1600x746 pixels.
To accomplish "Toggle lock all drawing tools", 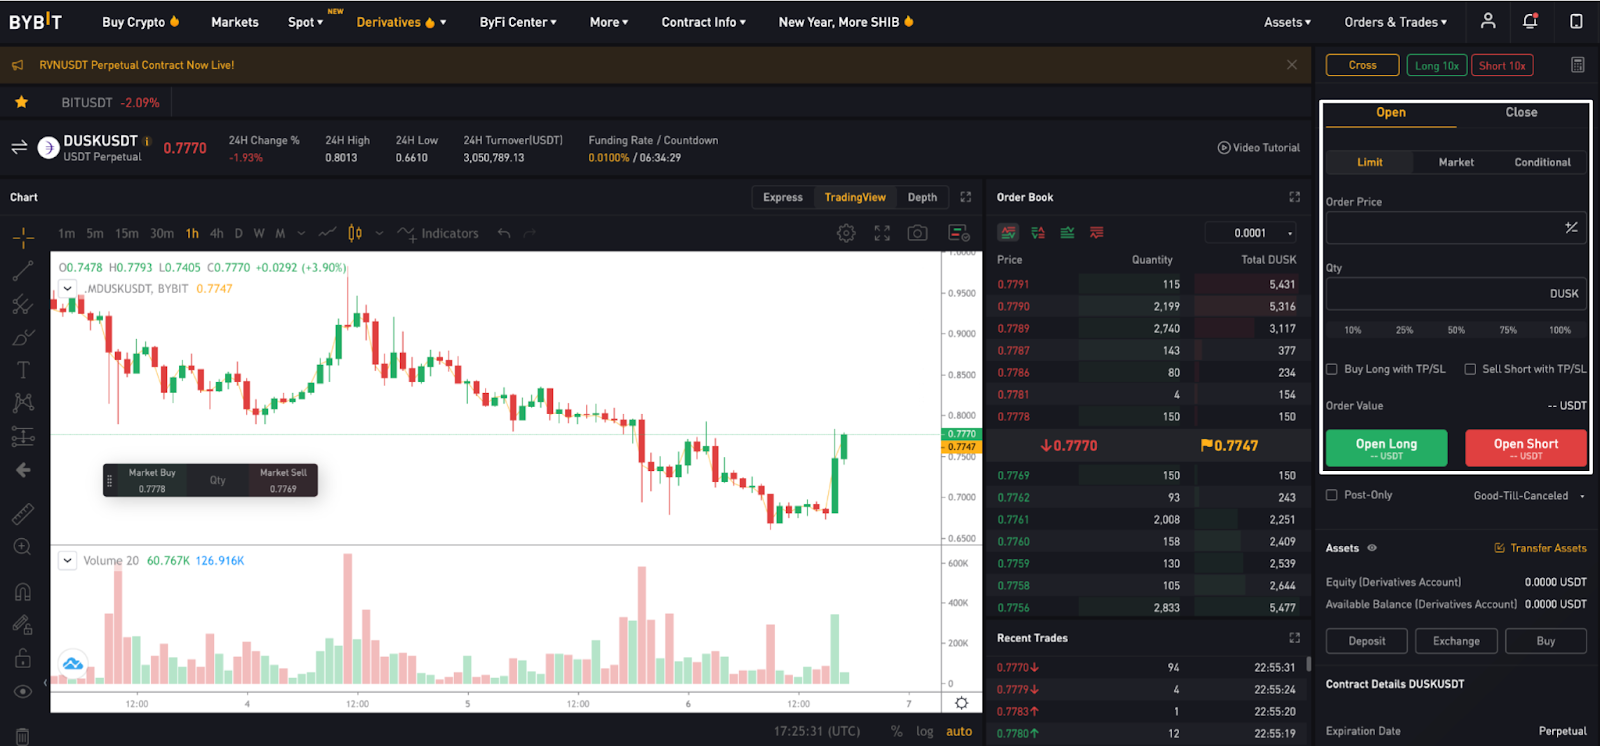I will pyautogui.click(x=23, y=658).
